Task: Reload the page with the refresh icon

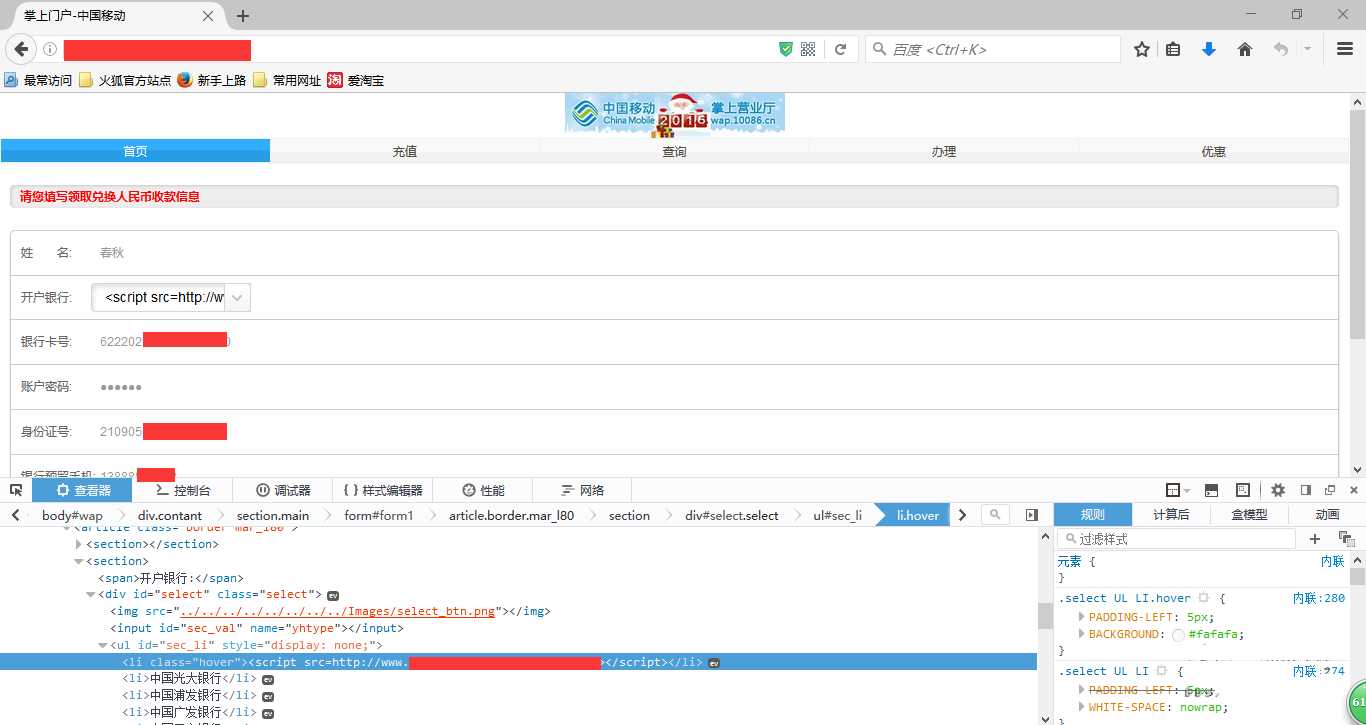Action: tap(841, 49)
